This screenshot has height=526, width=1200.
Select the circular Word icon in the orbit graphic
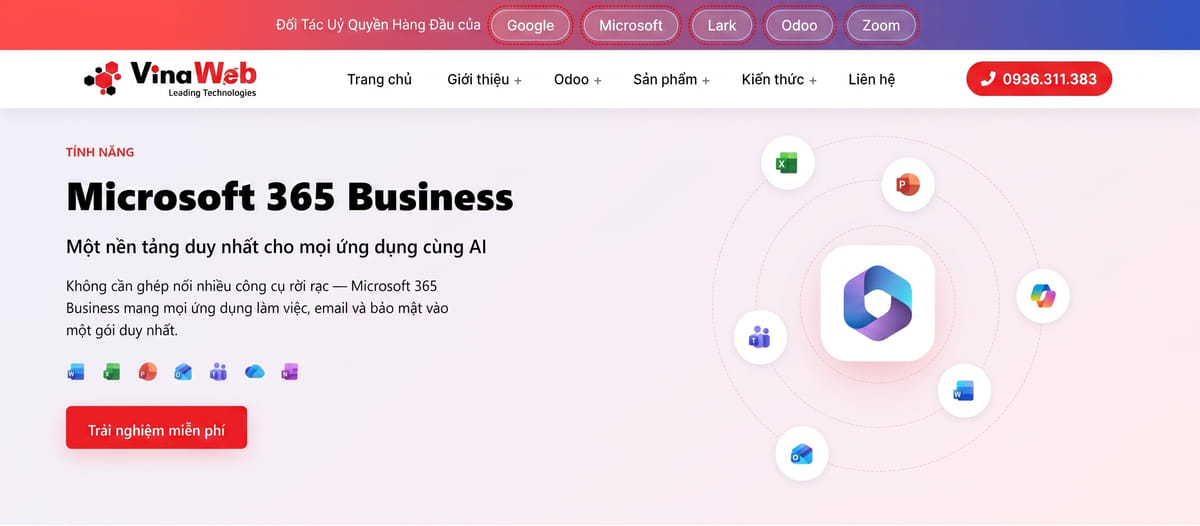click(964, 391)
